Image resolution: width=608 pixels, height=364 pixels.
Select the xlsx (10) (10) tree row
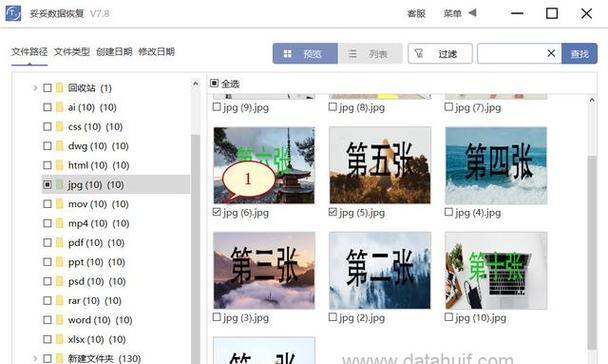[x=116, y=340]
